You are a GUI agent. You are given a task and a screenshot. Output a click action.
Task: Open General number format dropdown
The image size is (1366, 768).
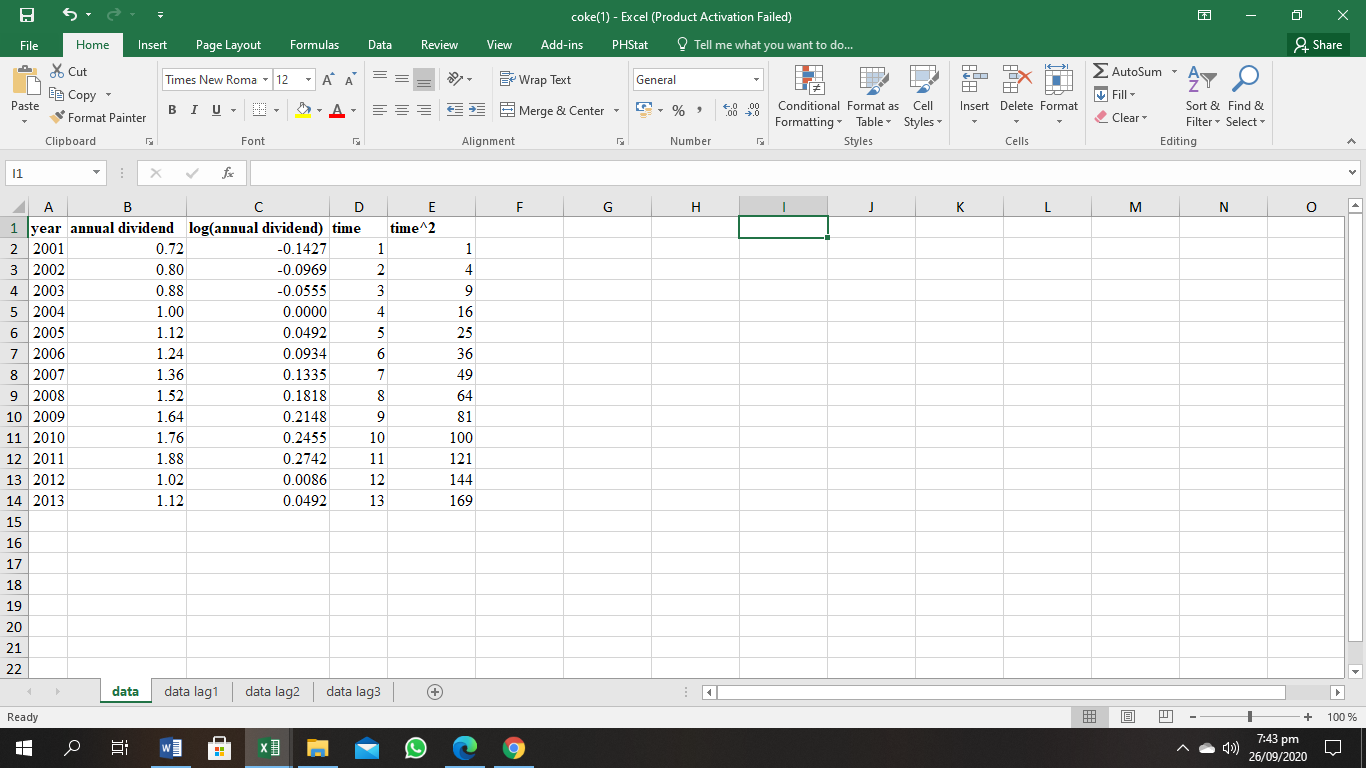[756, 80]
